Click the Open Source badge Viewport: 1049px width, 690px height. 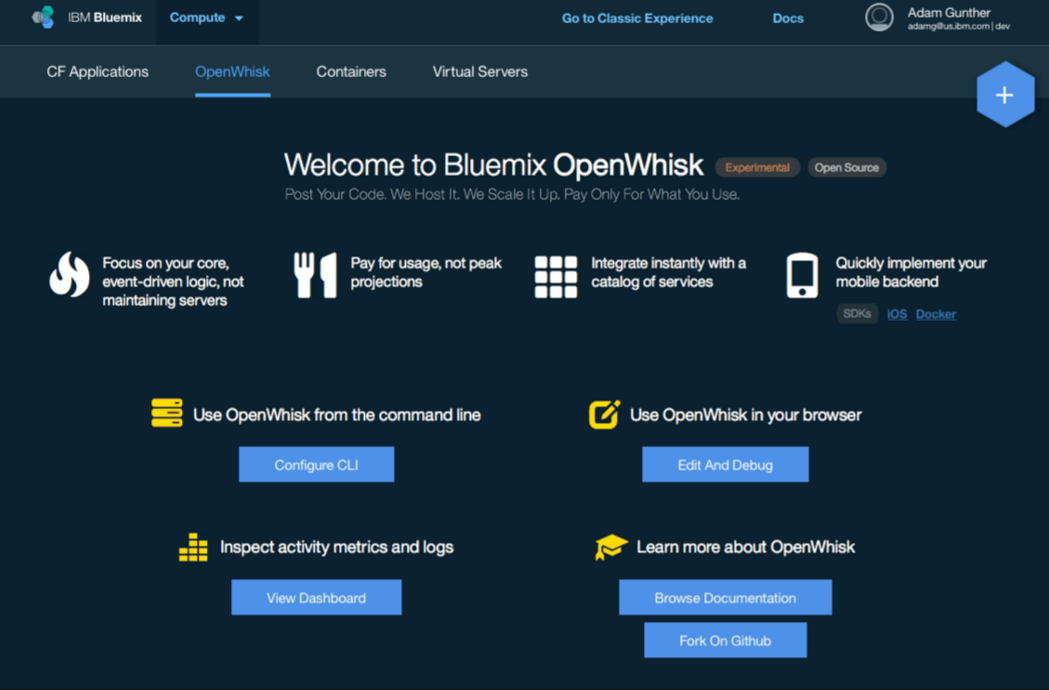point(846,167)
